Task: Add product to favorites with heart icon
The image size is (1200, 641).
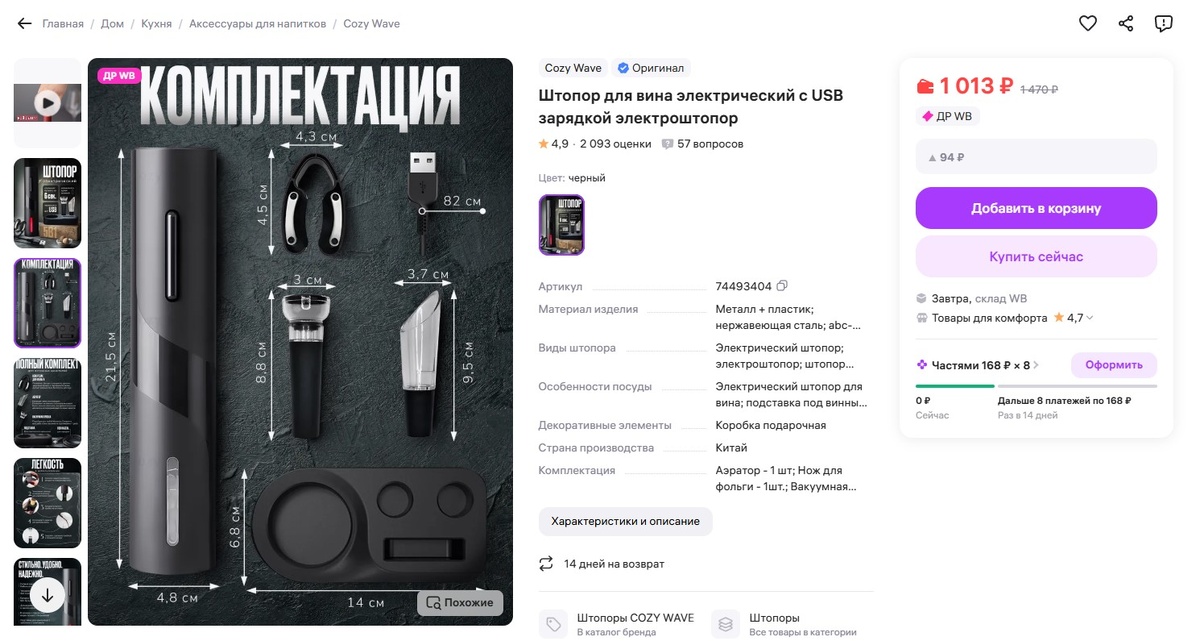Action: tap(1088, 24)
